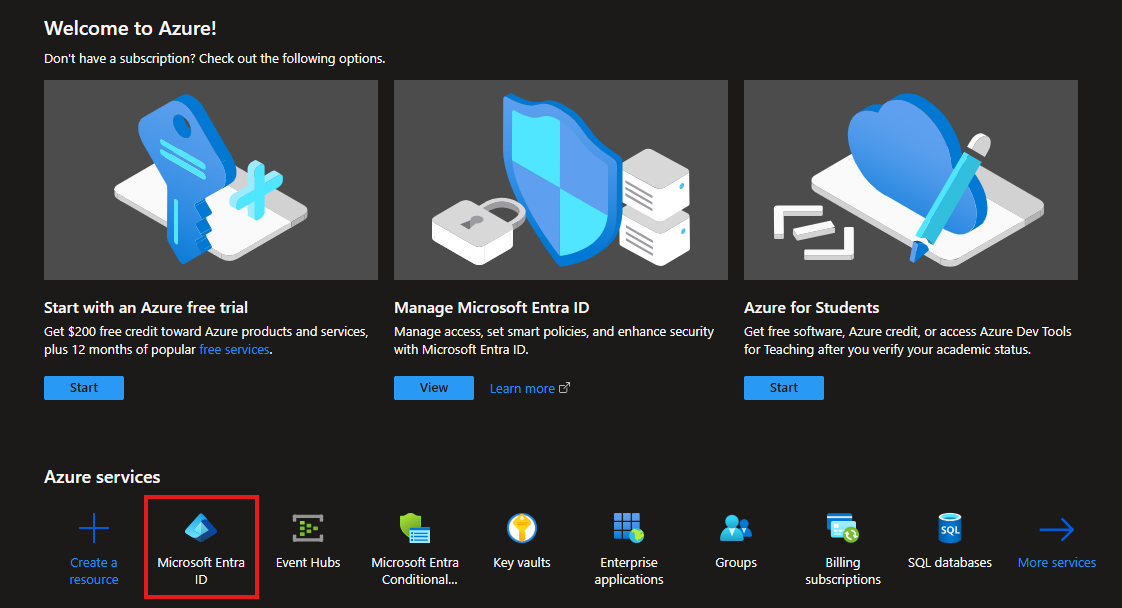
Task: Open the Learn more link
Action: (x=522, y=388)
